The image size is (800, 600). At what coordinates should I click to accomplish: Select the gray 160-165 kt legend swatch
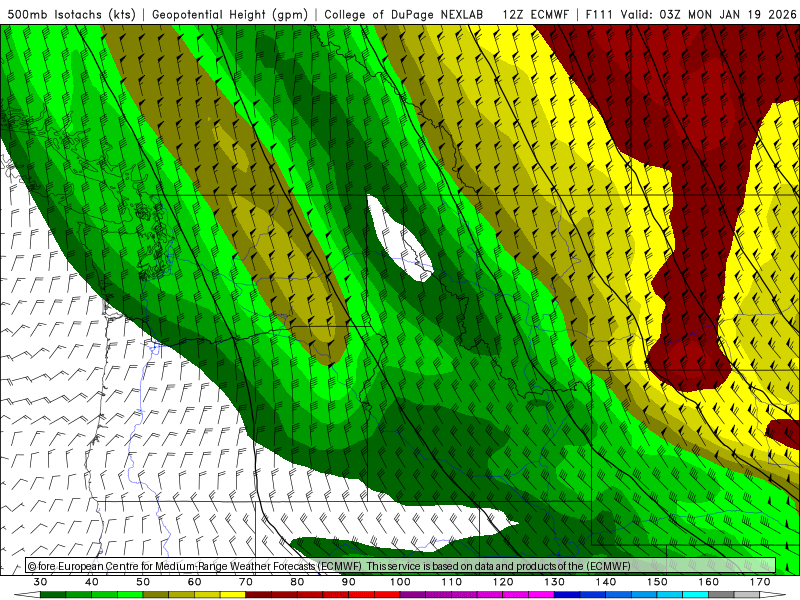click(x=721, y=595)
